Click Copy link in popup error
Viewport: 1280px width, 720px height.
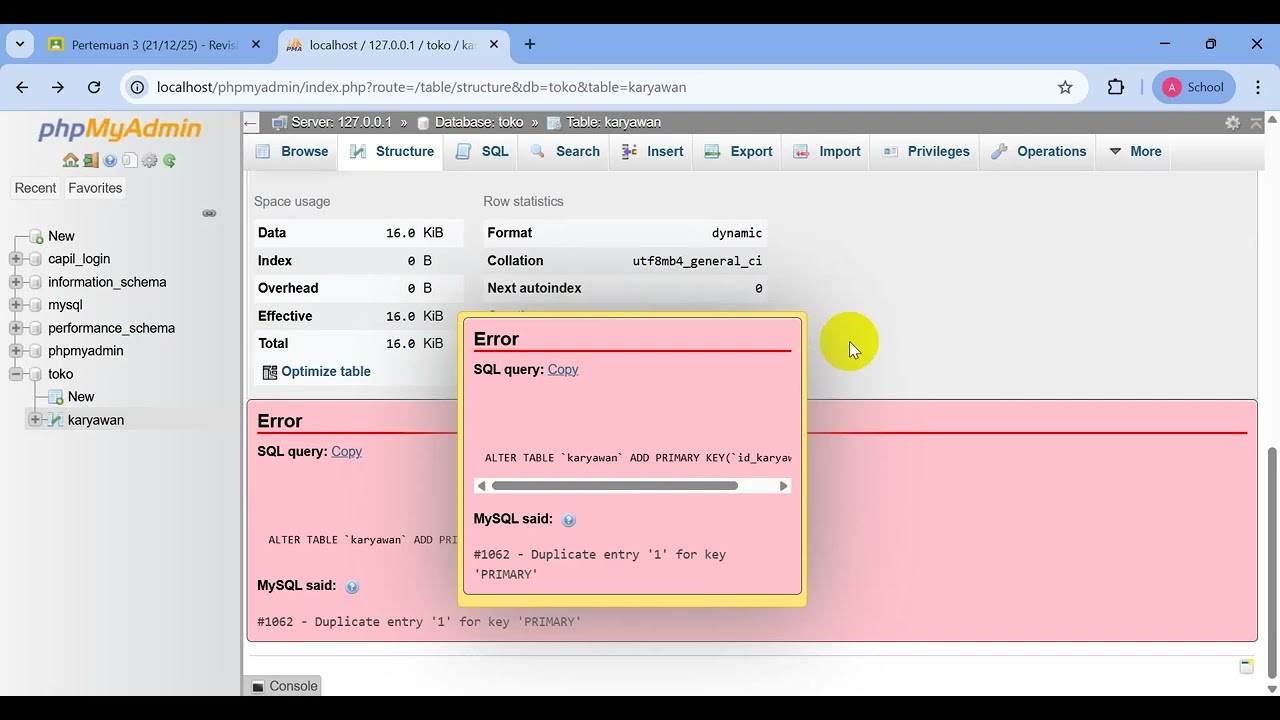point(563,370)
